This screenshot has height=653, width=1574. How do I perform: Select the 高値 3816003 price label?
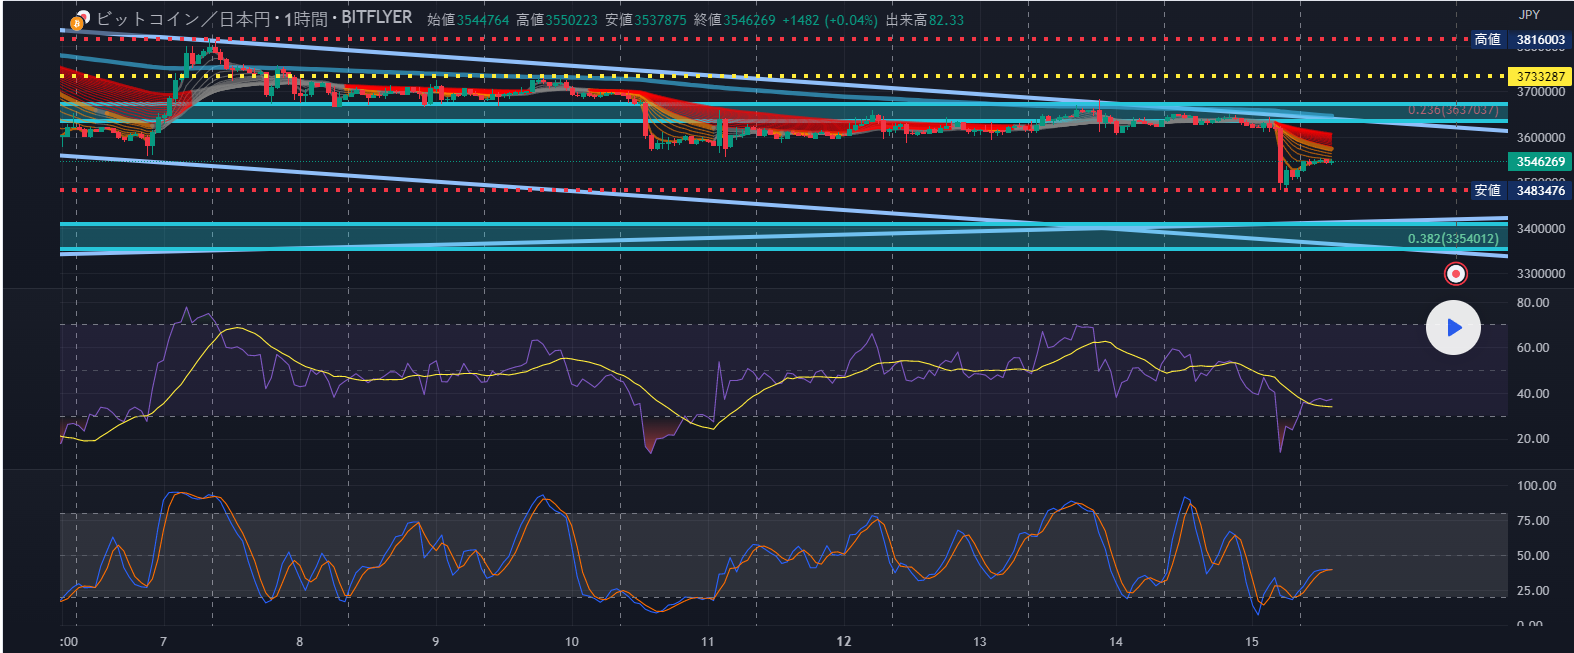pos(1519,40)
